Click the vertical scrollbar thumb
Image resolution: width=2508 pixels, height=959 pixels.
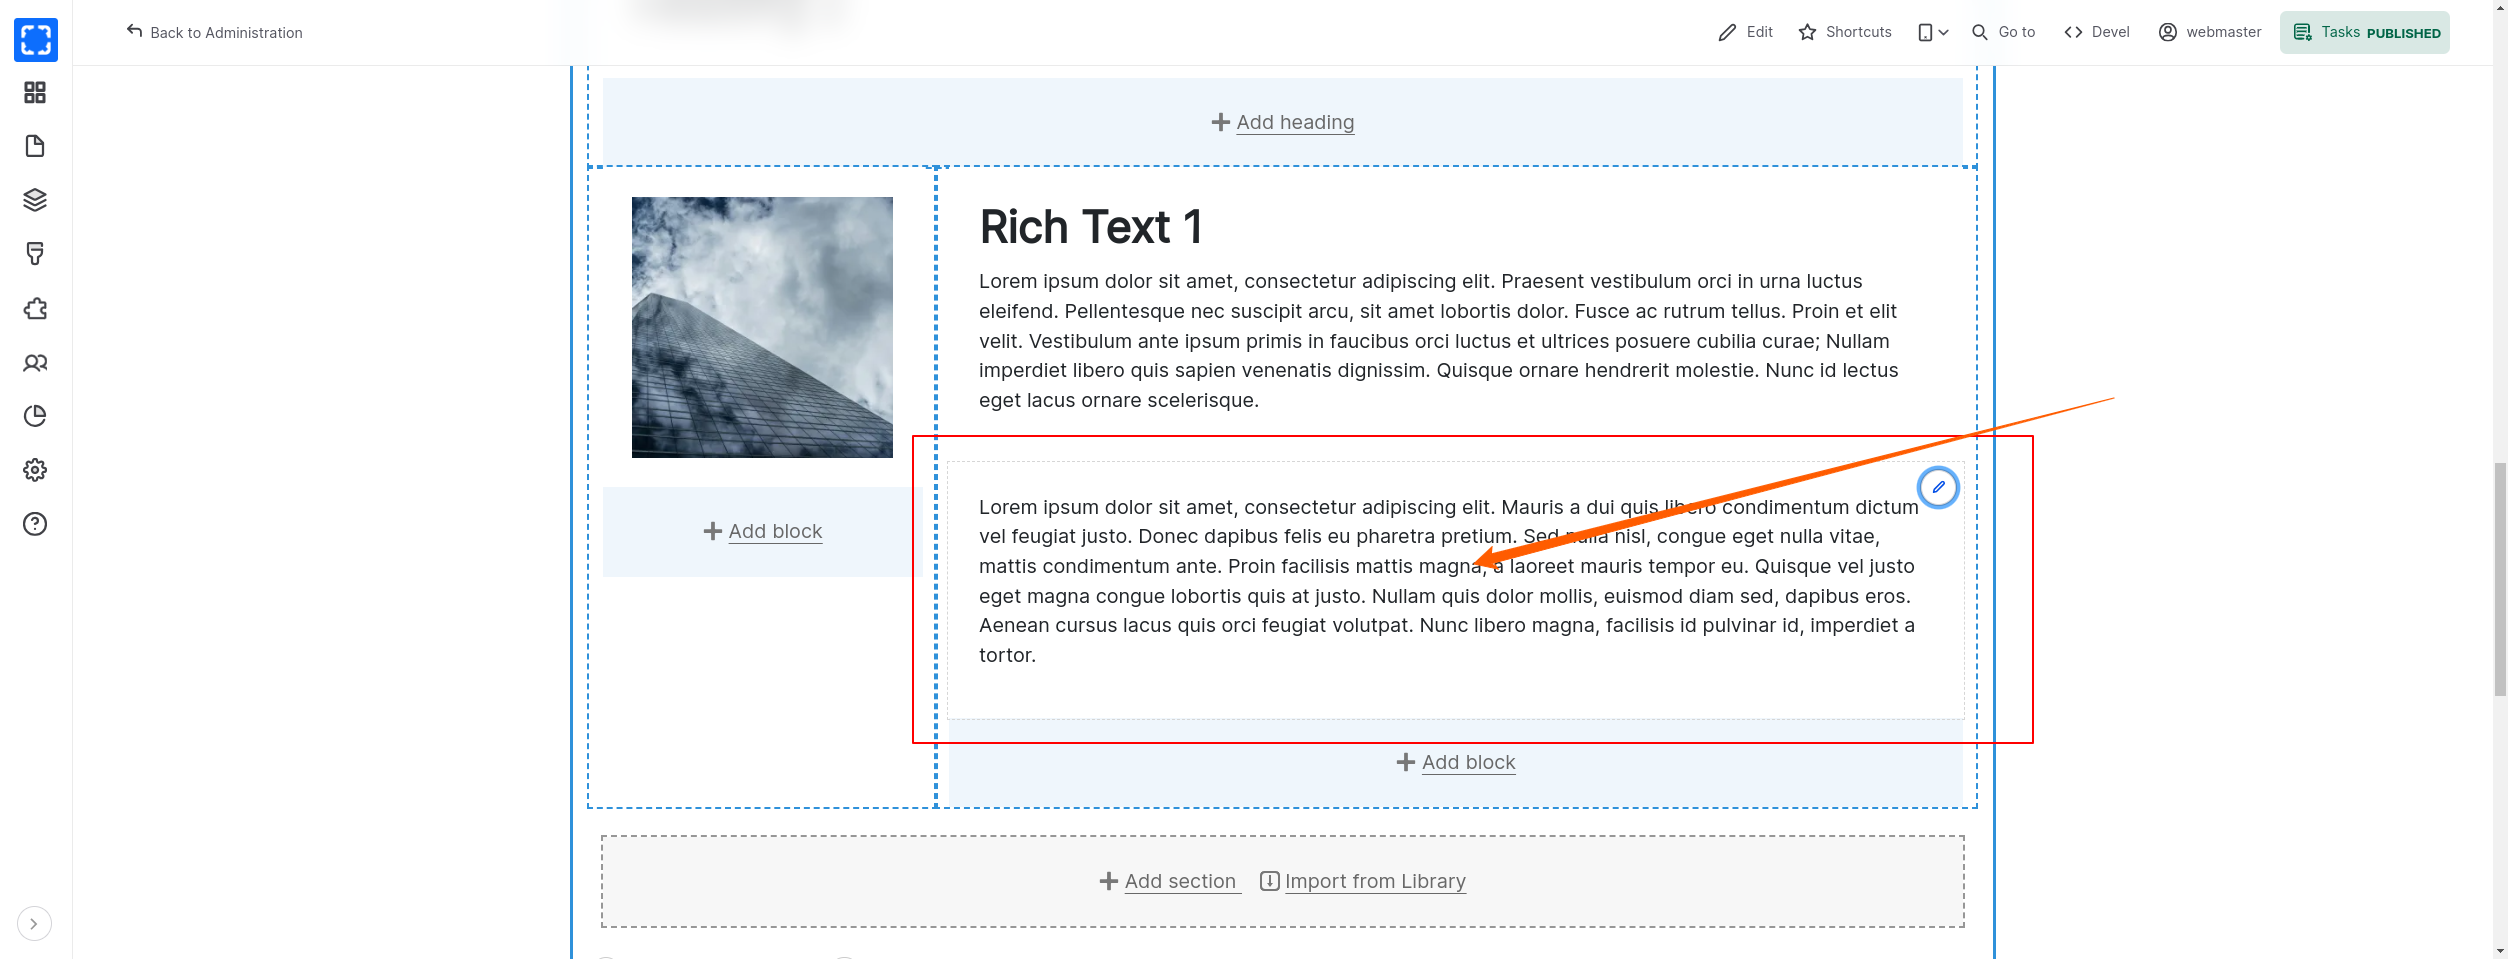coord(2500,579)
